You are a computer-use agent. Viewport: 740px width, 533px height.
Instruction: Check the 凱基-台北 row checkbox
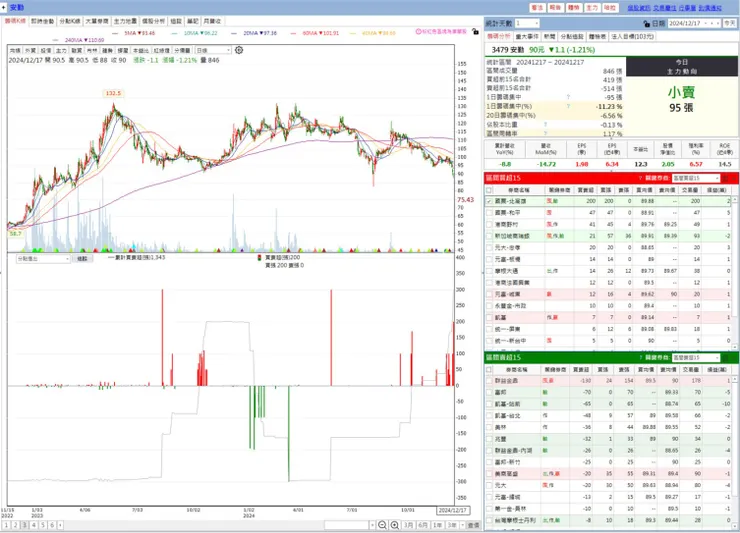coord(489,416)
